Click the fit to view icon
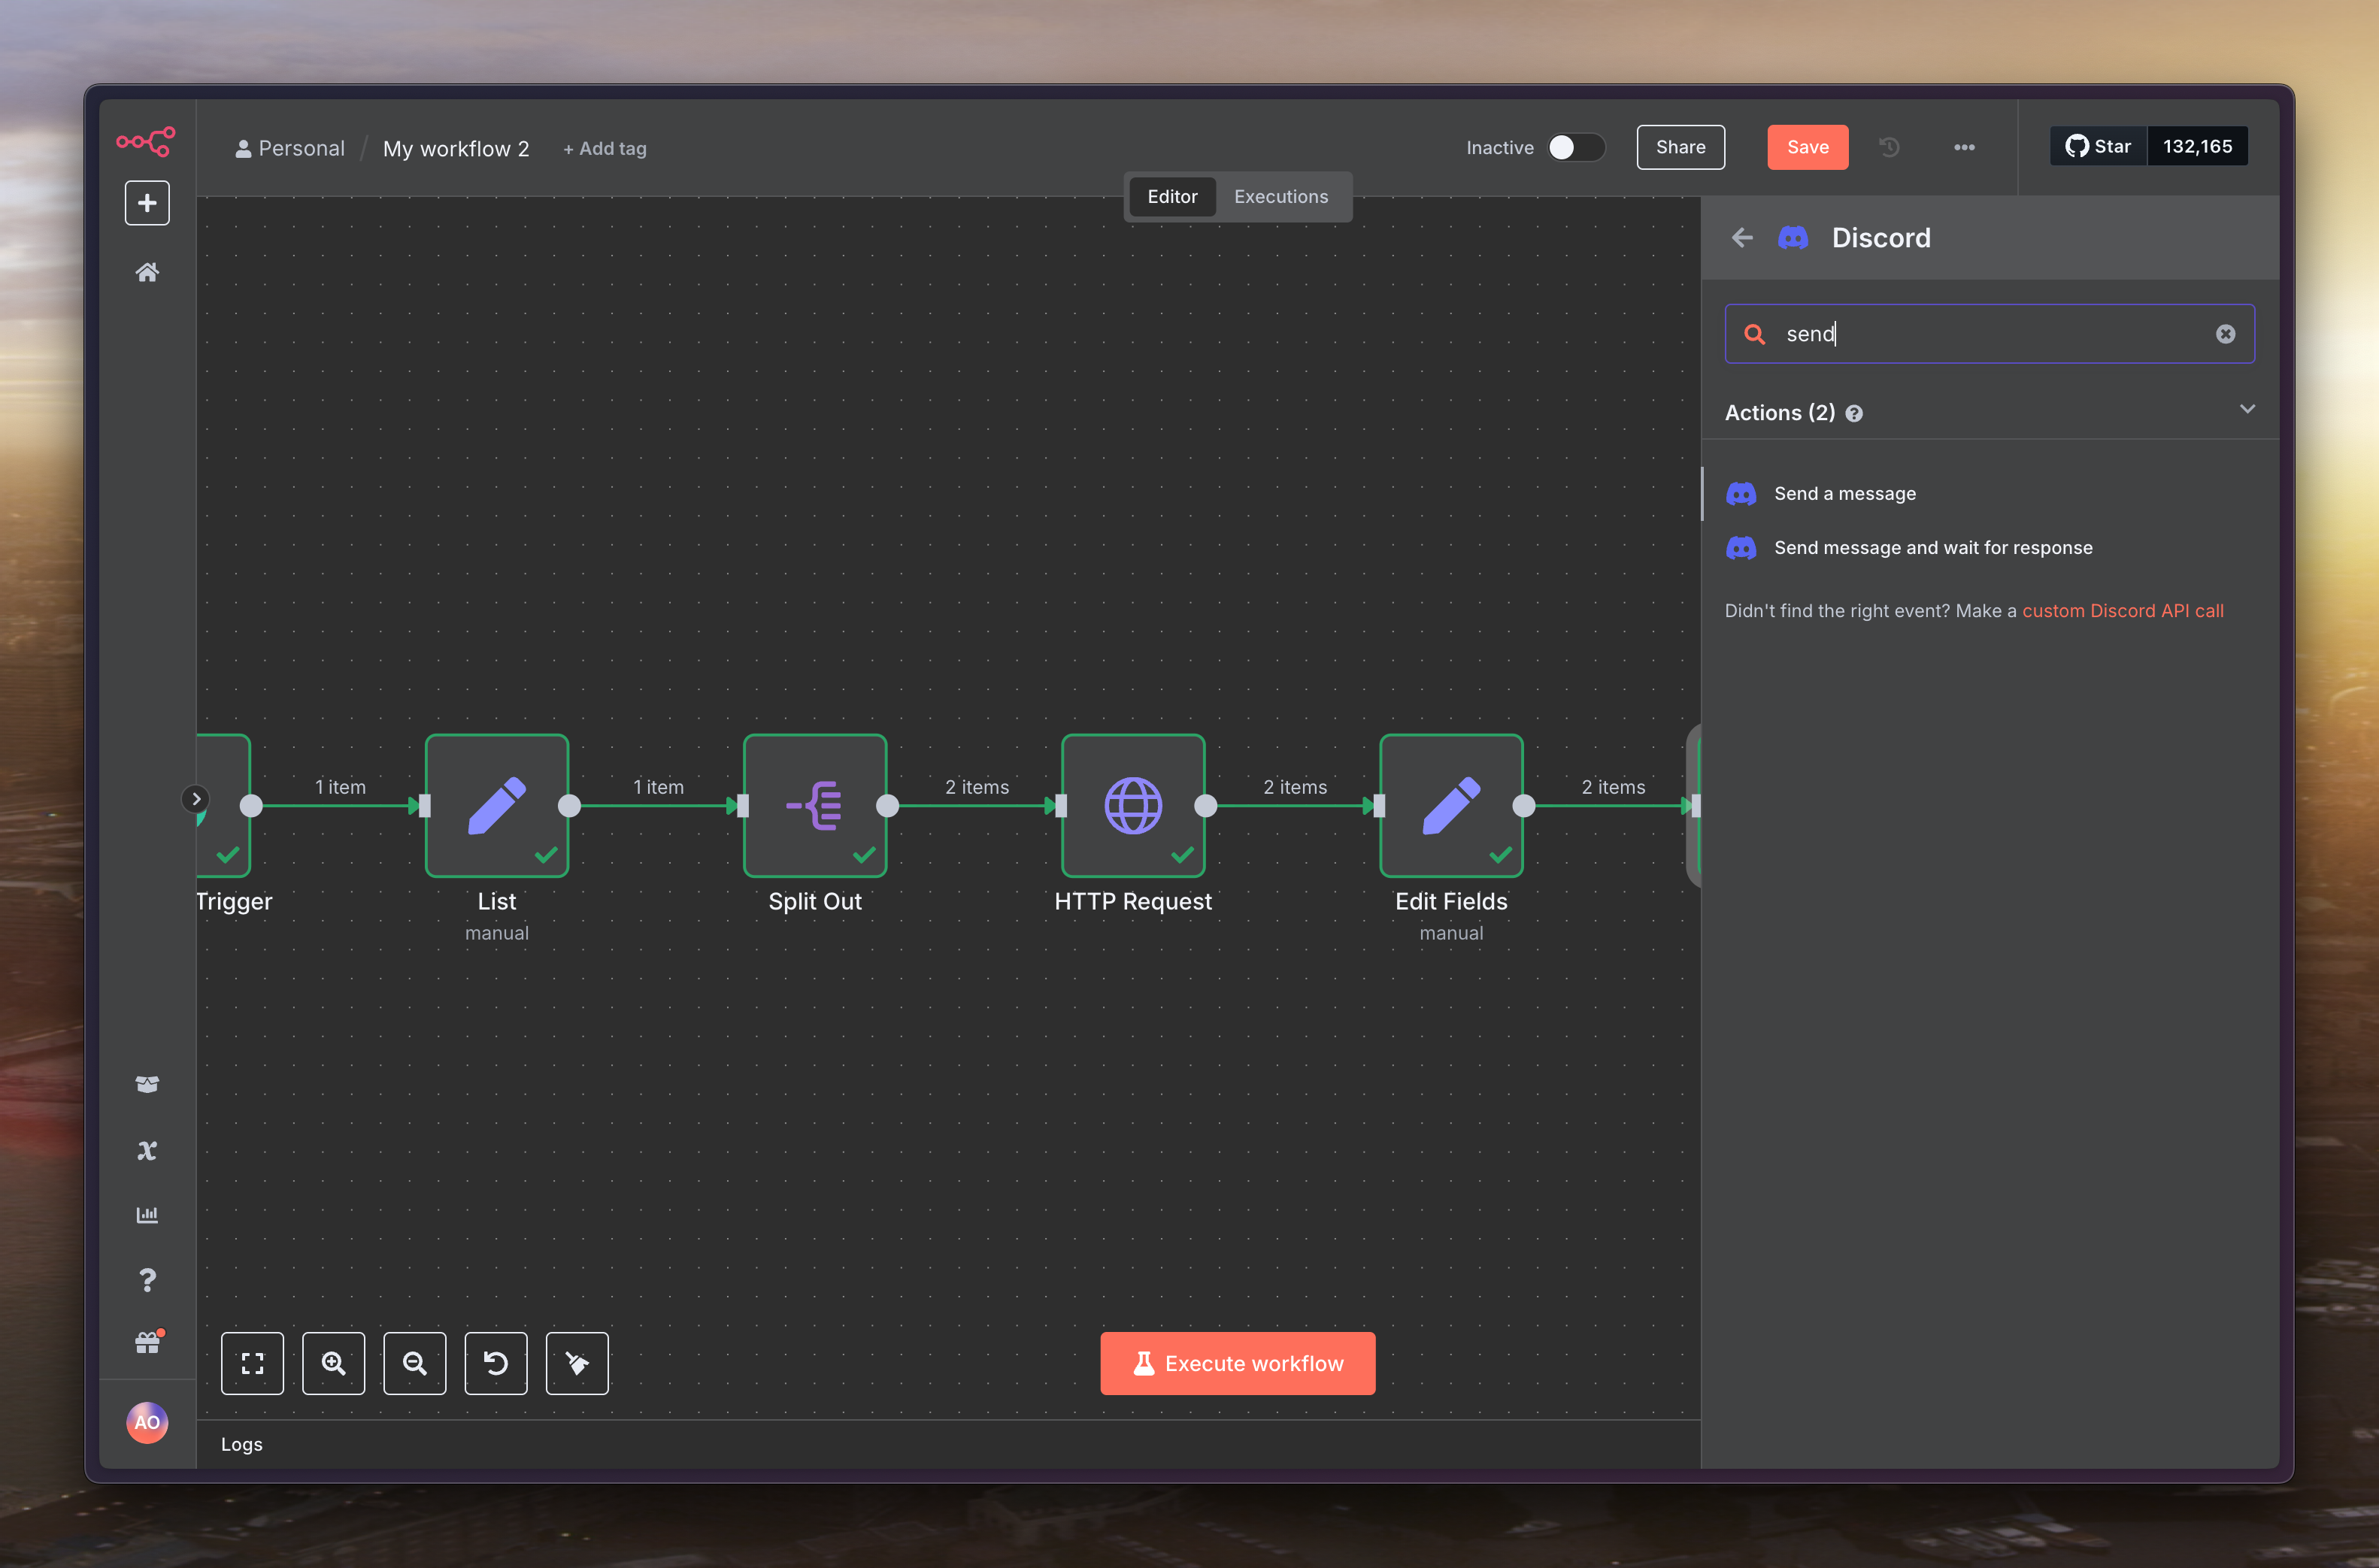Screen dimensions: 2379x1568 point(252,1363)
